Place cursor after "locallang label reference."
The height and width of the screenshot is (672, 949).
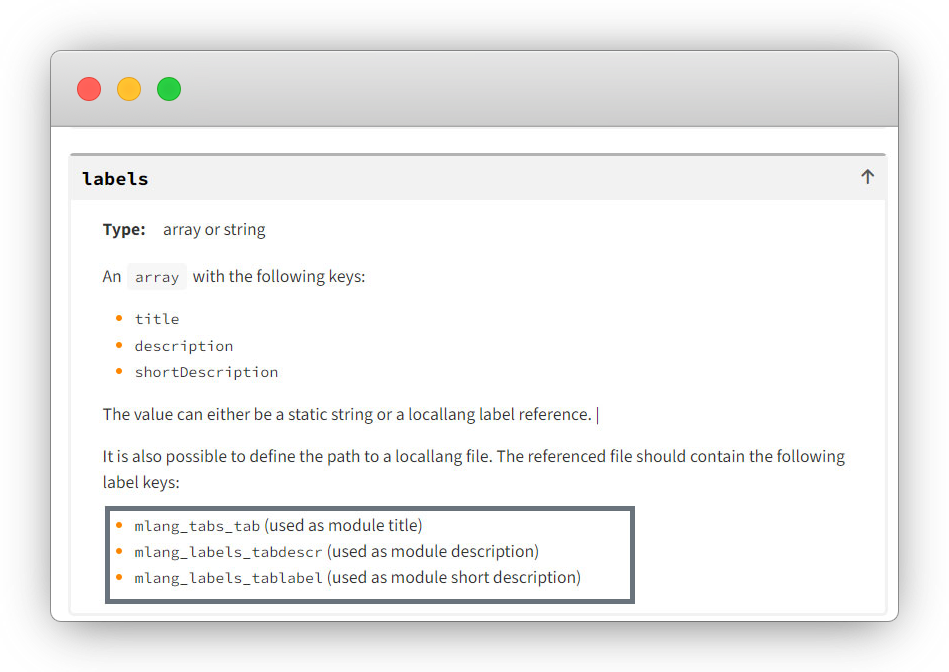coord(595,414)
